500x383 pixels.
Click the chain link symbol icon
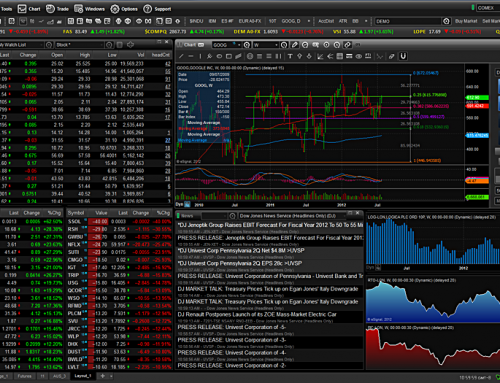pos(347,45)
